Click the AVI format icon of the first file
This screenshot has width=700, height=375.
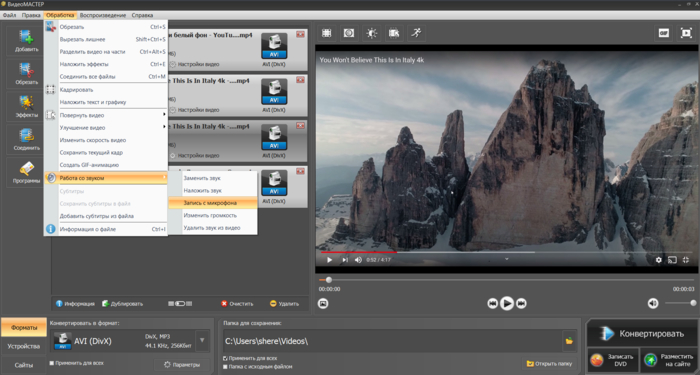coord(274,46)
